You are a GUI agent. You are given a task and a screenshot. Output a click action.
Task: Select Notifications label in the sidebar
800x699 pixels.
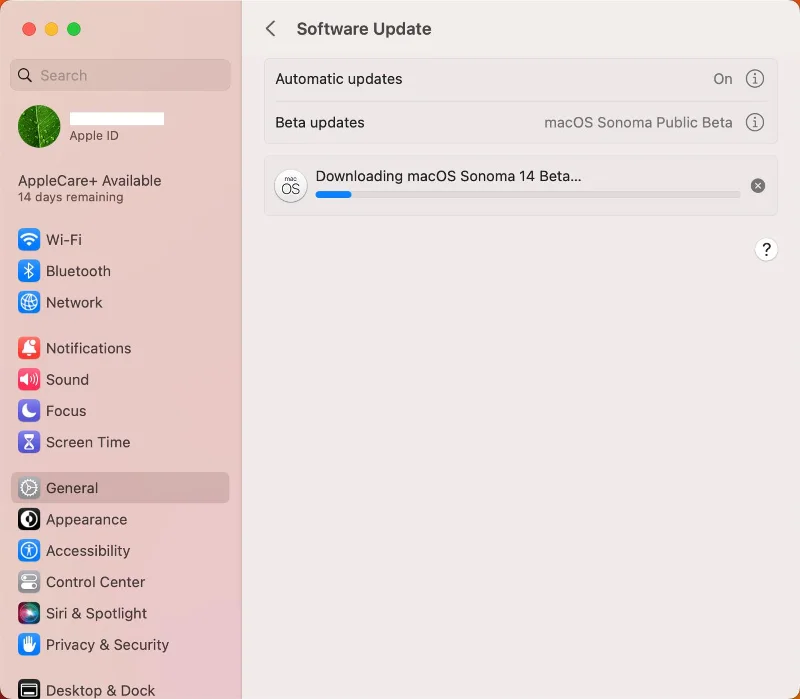pyautogui.click(x=88, y=348)
